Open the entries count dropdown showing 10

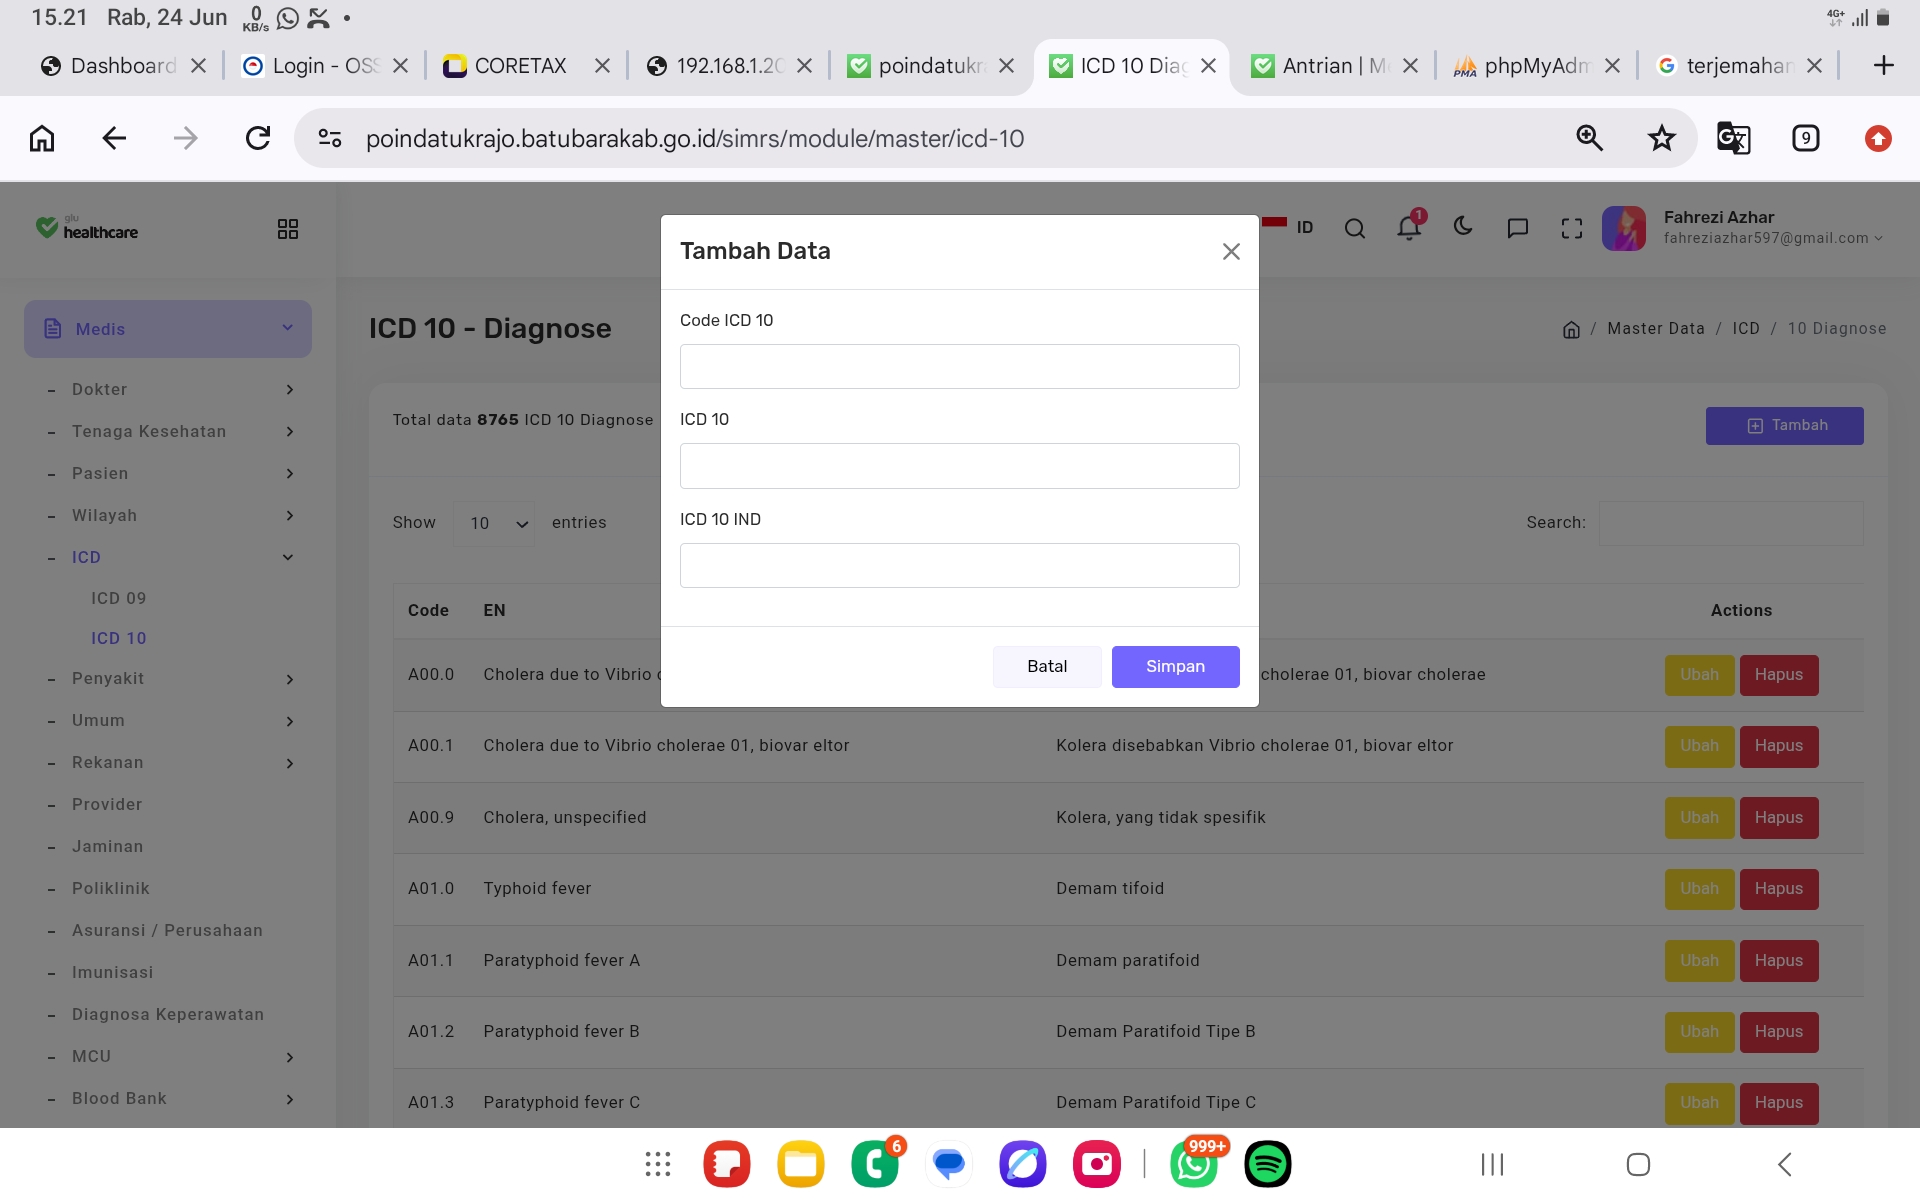click(x=494, y=523)
